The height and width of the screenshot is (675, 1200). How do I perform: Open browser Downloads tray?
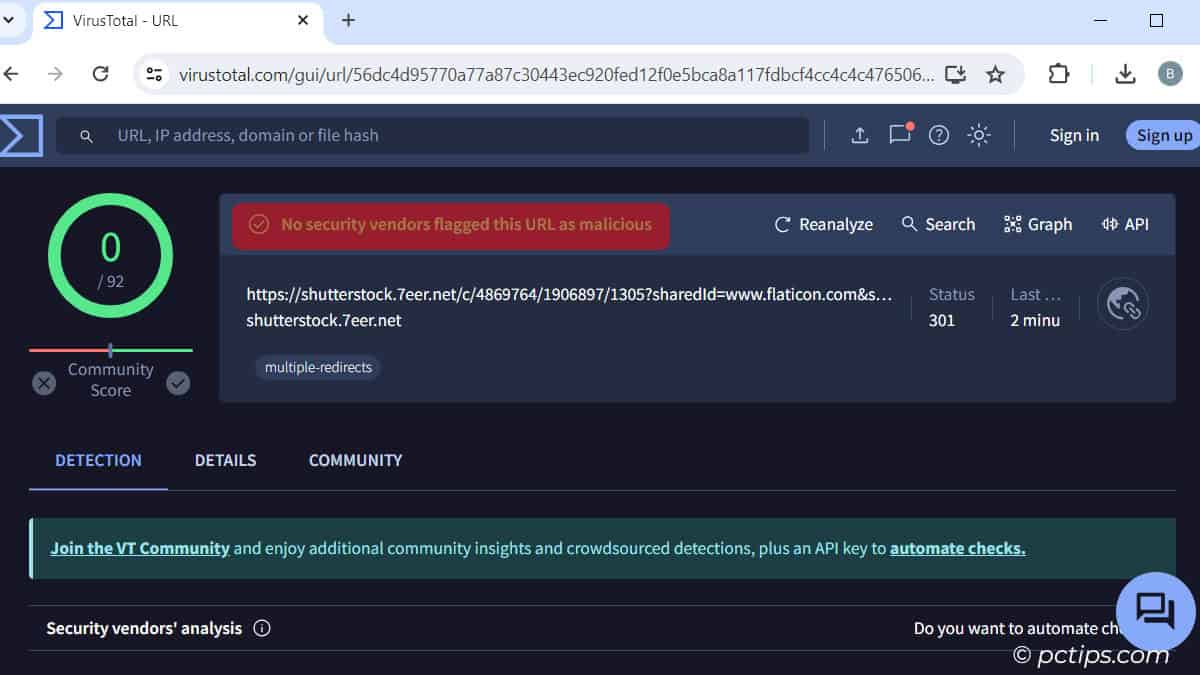[x=1125, y=74]
